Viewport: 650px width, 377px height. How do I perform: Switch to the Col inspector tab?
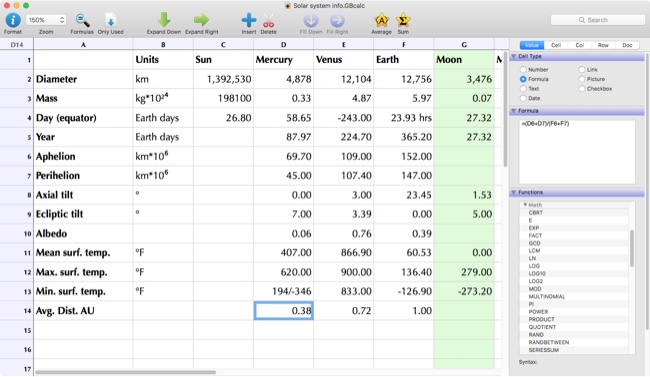point(580,45)
